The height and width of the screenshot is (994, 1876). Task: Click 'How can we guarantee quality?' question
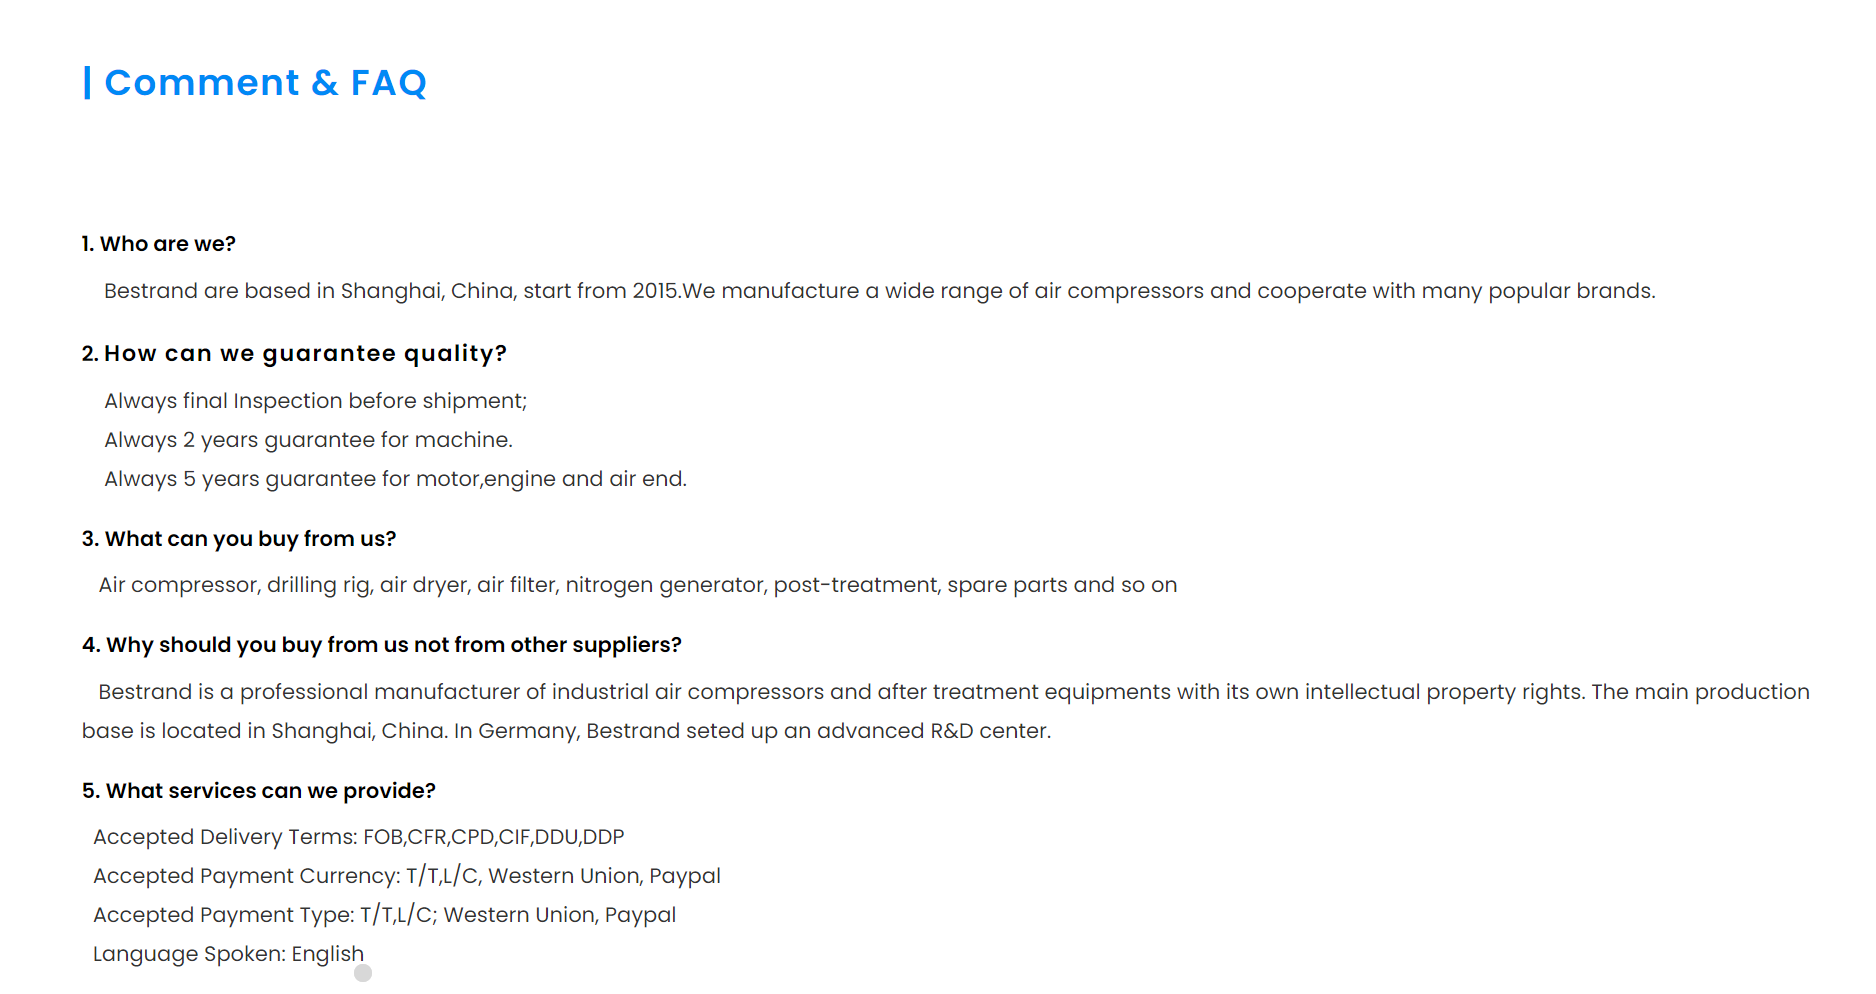click(295, 354)
